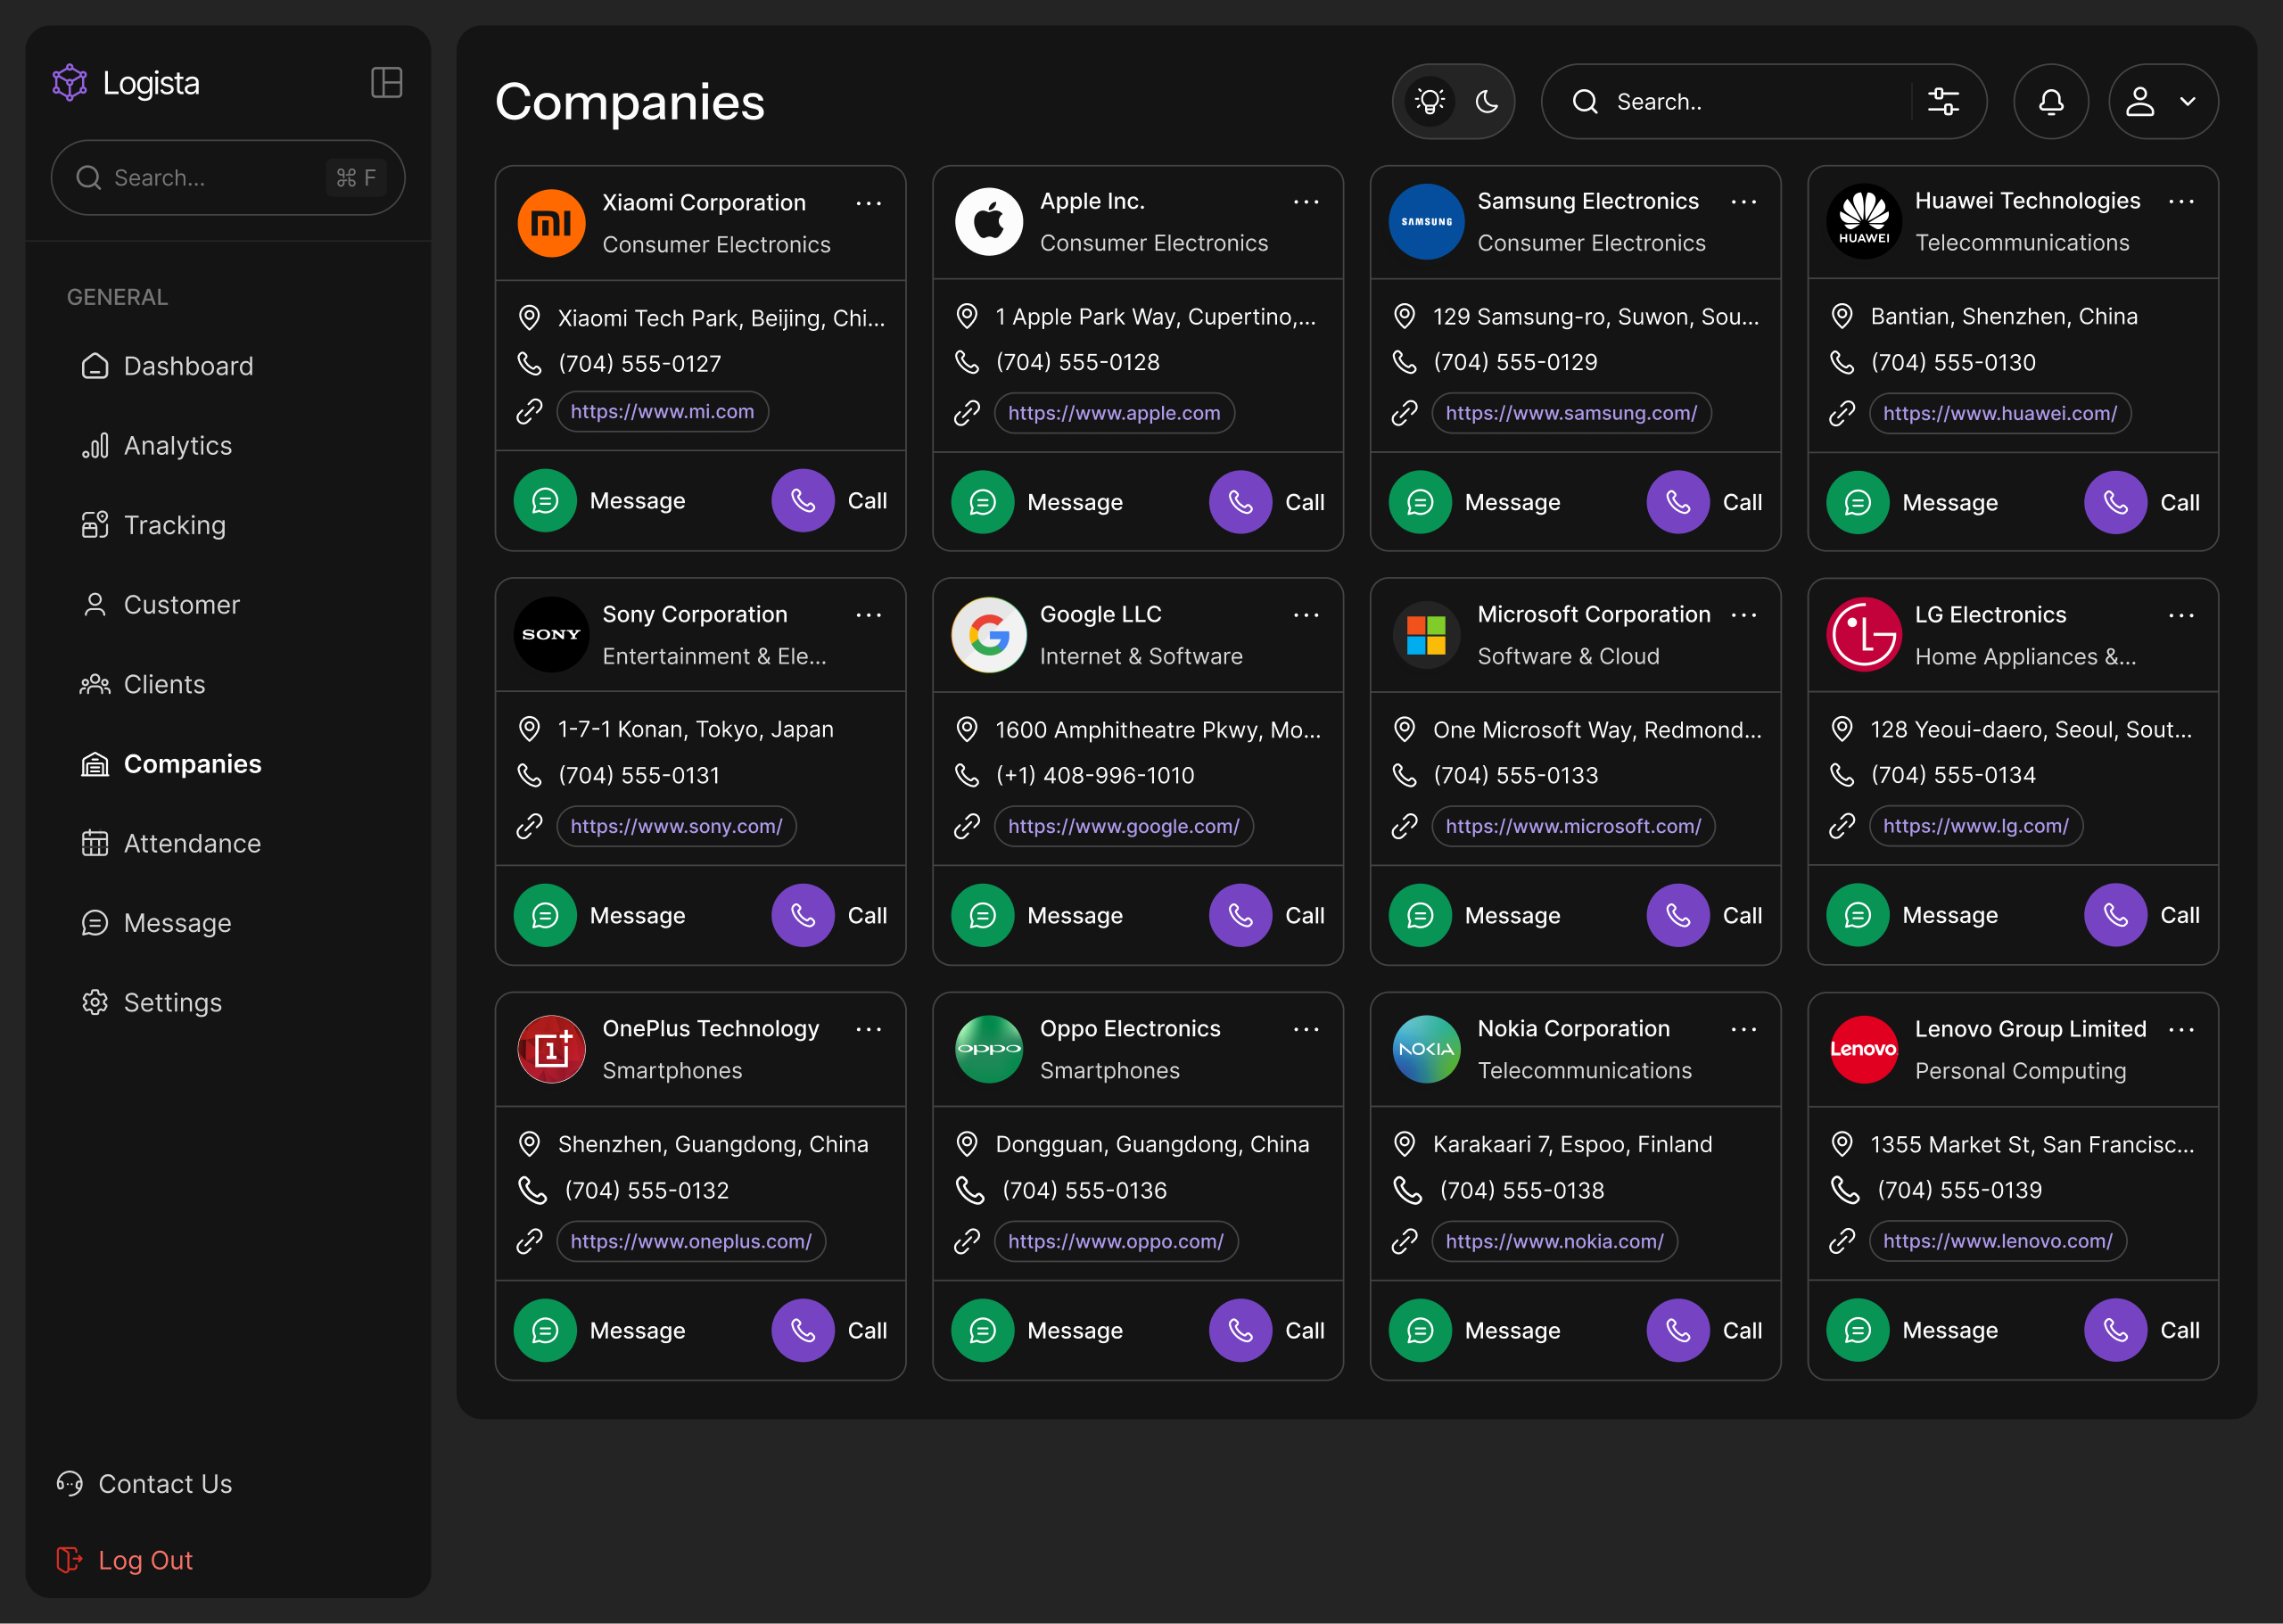Open OnePlus Technology more options menu
The image size is (2283, 1624).
(x=868, y=1029)
